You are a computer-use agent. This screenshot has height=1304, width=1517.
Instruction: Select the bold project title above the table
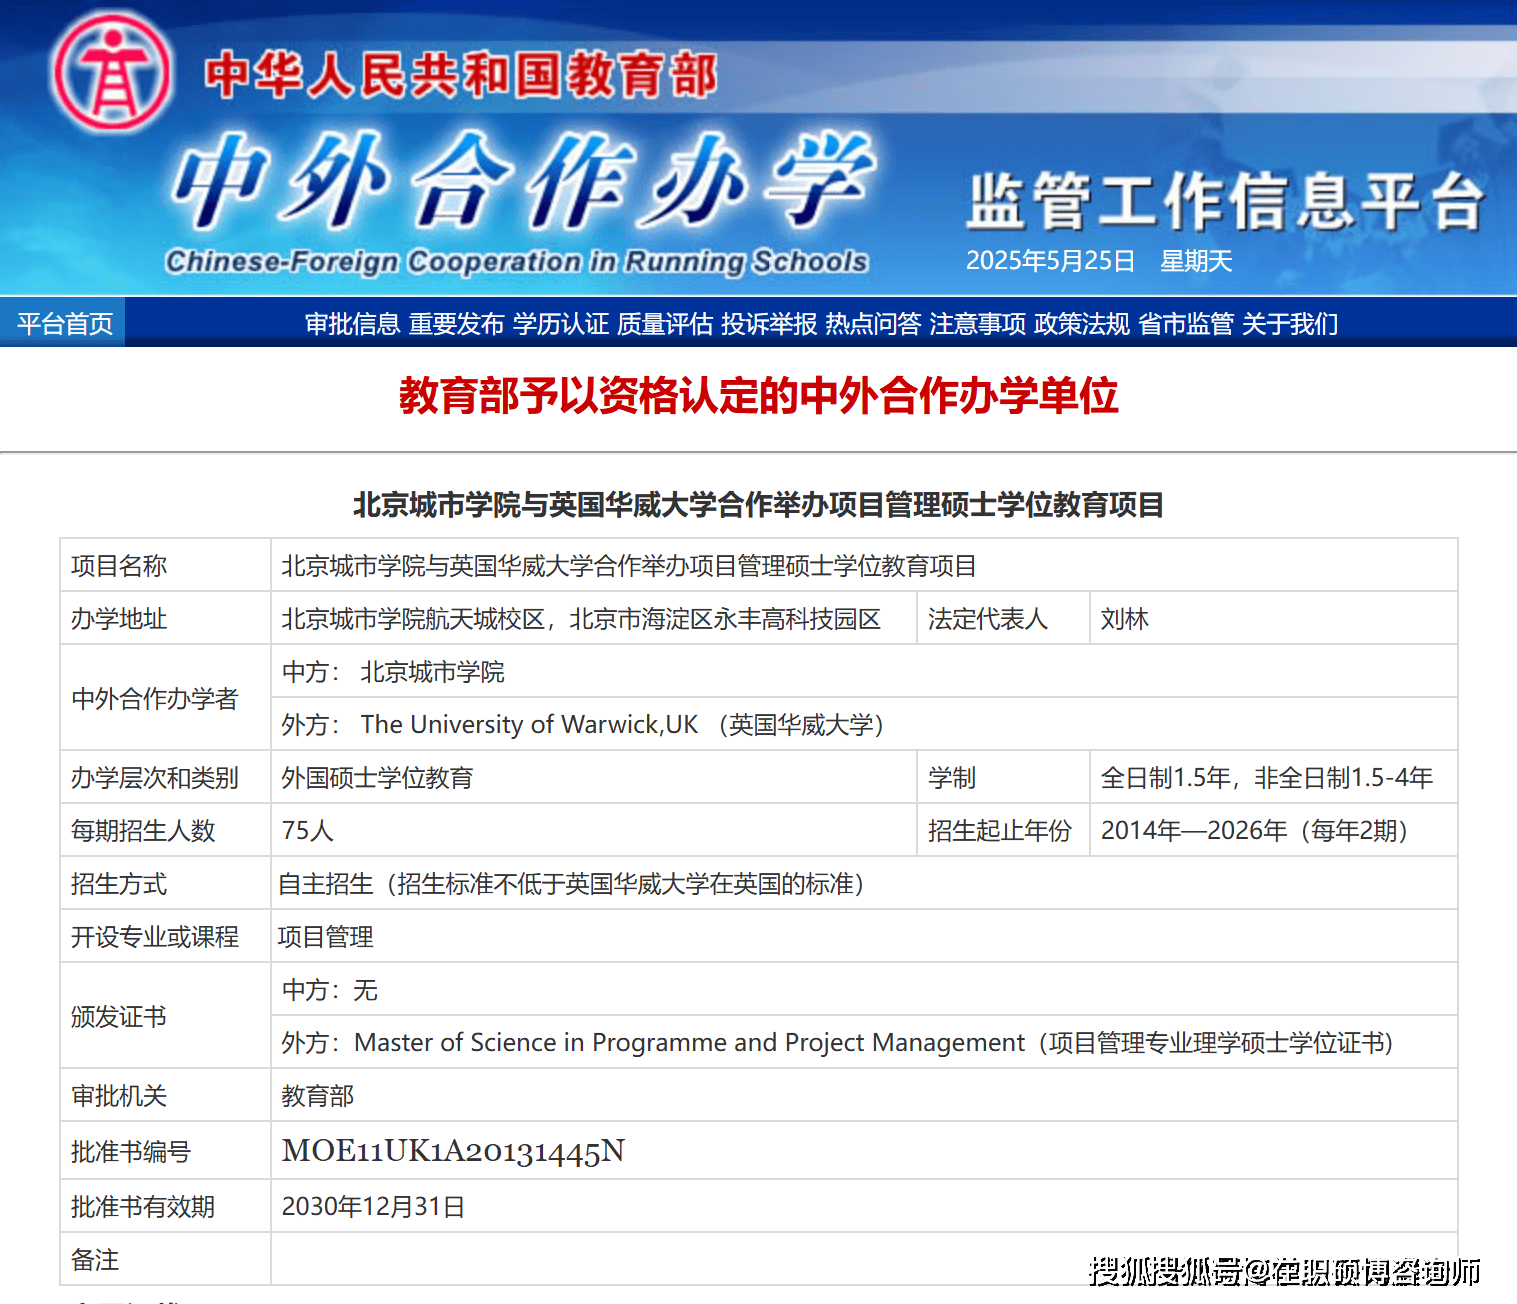pyautogui.click(x=758, y=505)
